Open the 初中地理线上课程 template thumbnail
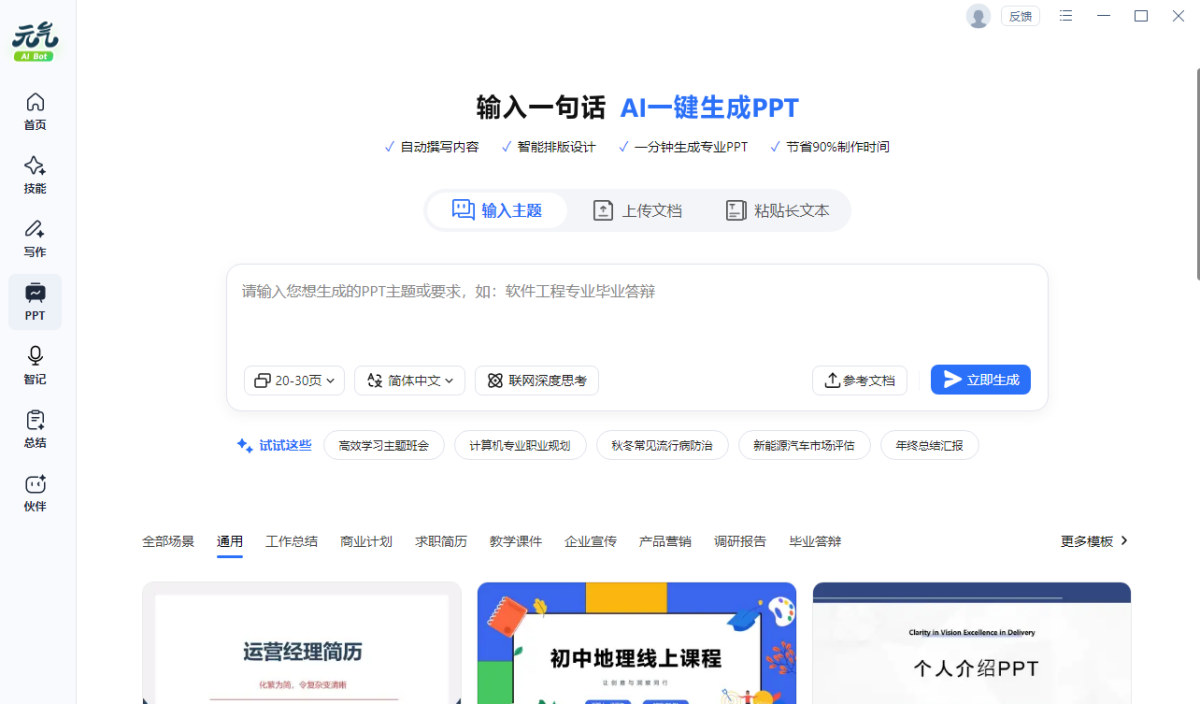This screenshot has height=704, width=1200. [636, 643]
